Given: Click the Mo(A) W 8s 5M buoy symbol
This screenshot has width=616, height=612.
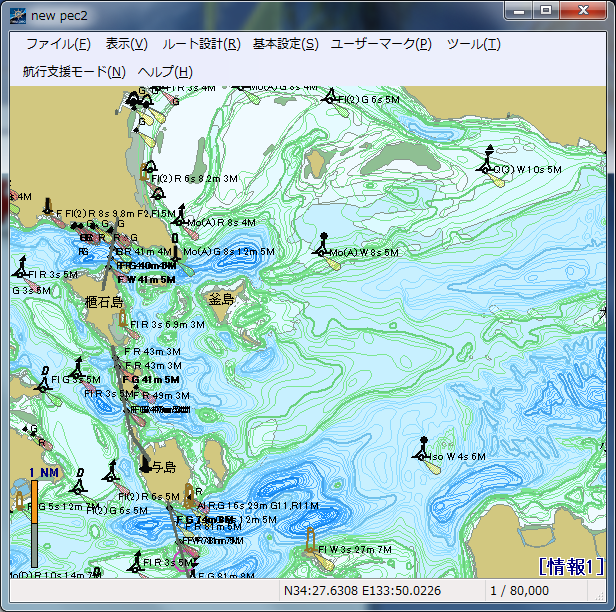Looking at the screenshot, I should pyautogui.click(x=323, y=246).
